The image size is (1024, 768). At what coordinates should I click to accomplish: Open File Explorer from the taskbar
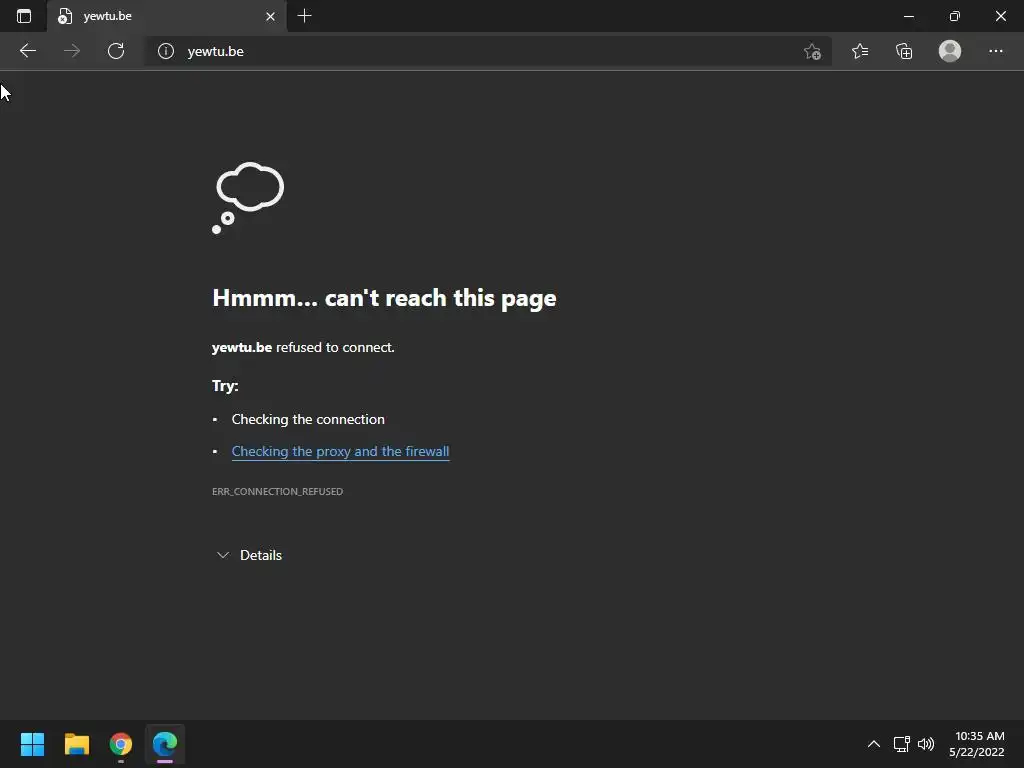(x=76, y=744)
